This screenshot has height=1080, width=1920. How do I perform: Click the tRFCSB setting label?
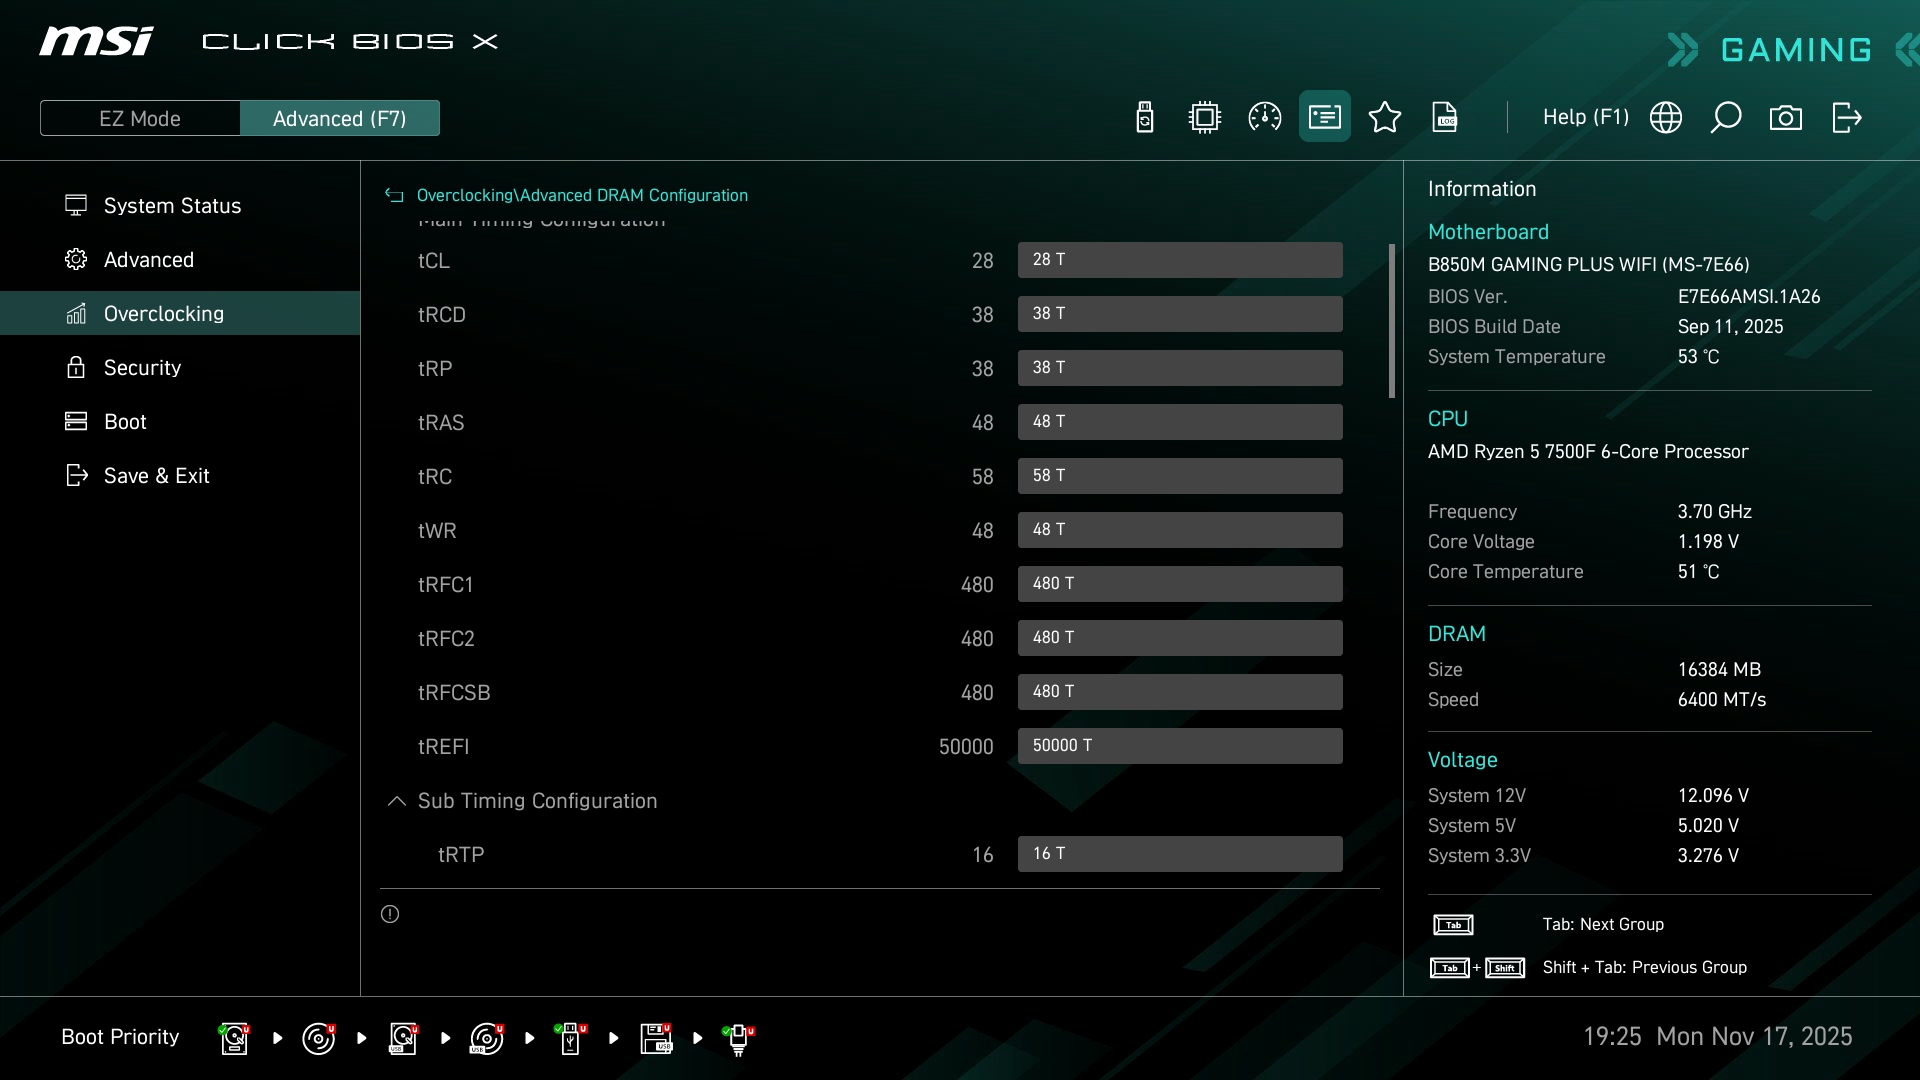pos(454,693)
